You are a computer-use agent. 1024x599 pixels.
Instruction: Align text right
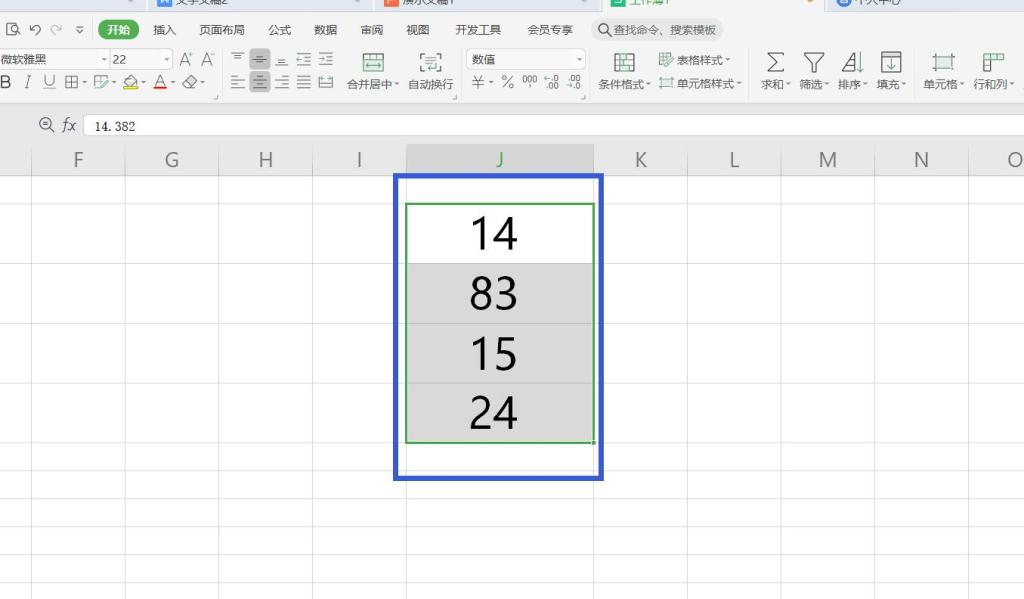[x=281, y=82]
